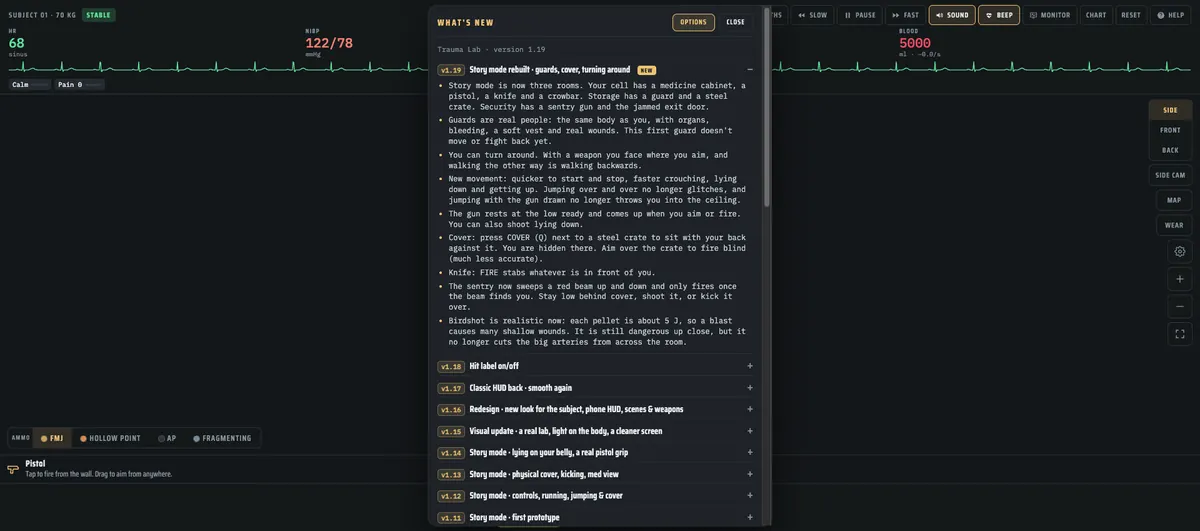
Task: Collapse the v1.19 changelog entry
Action: tap(750, 70)
